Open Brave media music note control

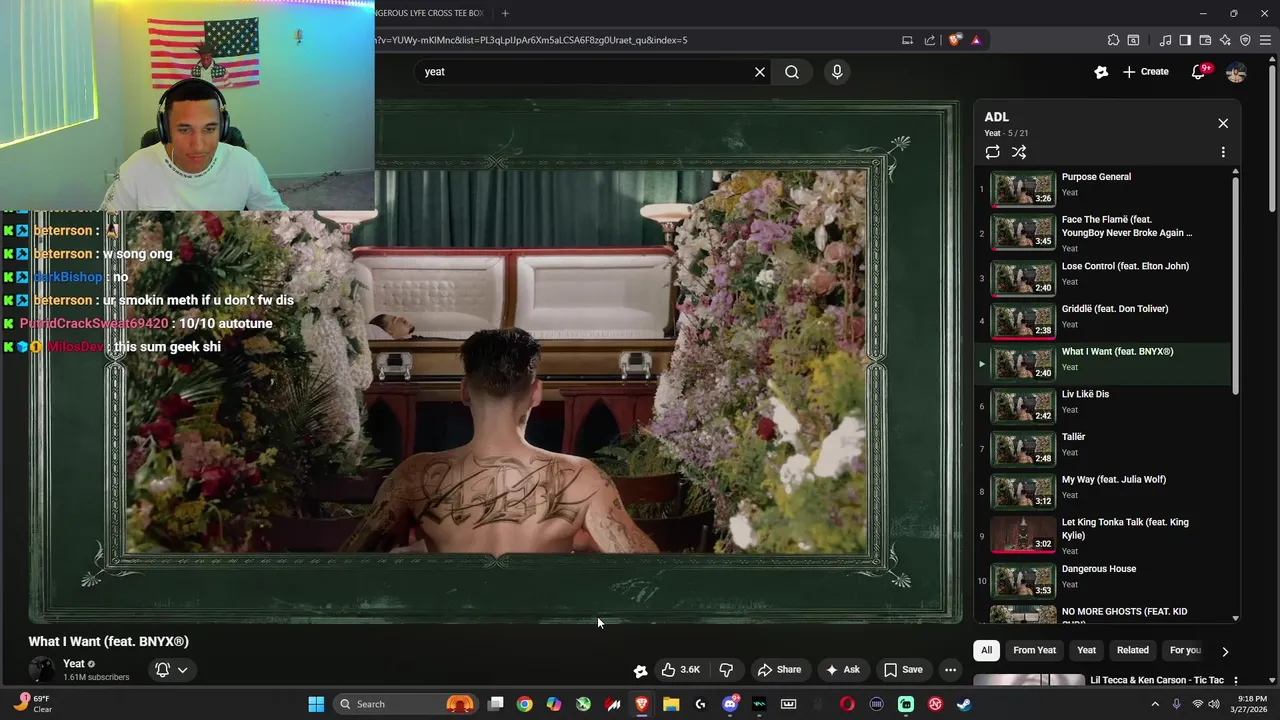[x=1165, y=40]
